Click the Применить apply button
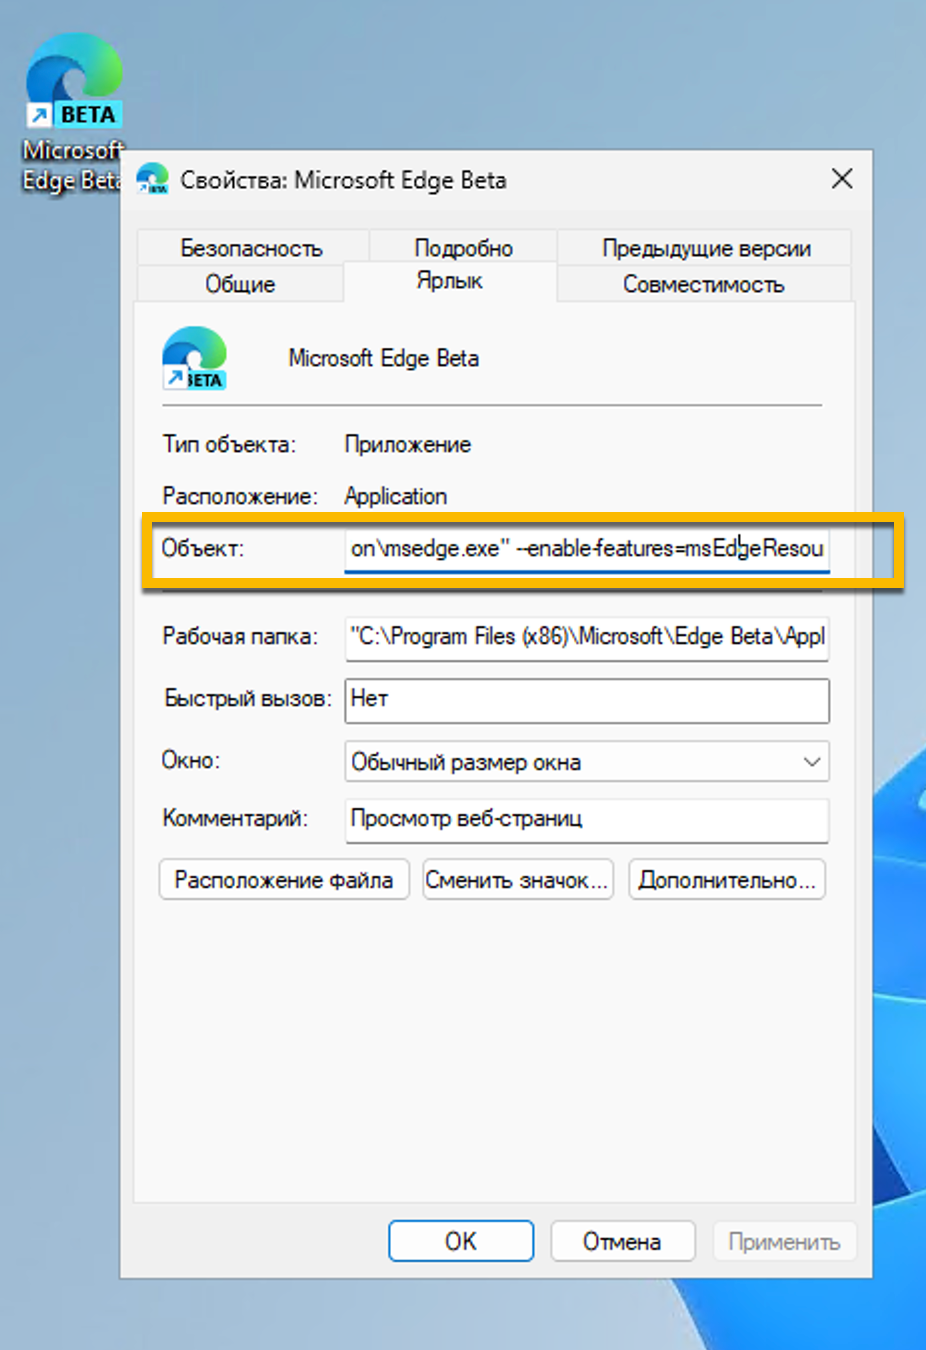The width and height of the screenshot is (926, 1350). coord(784,1241)
